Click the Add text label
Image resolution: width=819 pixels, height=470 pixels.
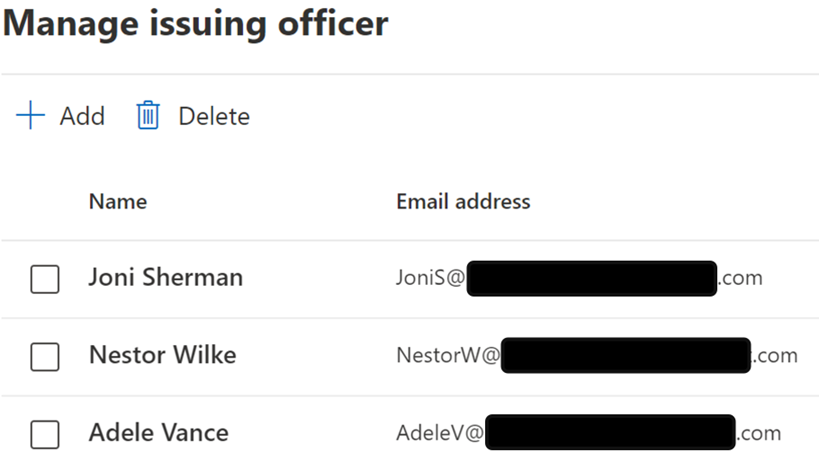coord(82,116)
